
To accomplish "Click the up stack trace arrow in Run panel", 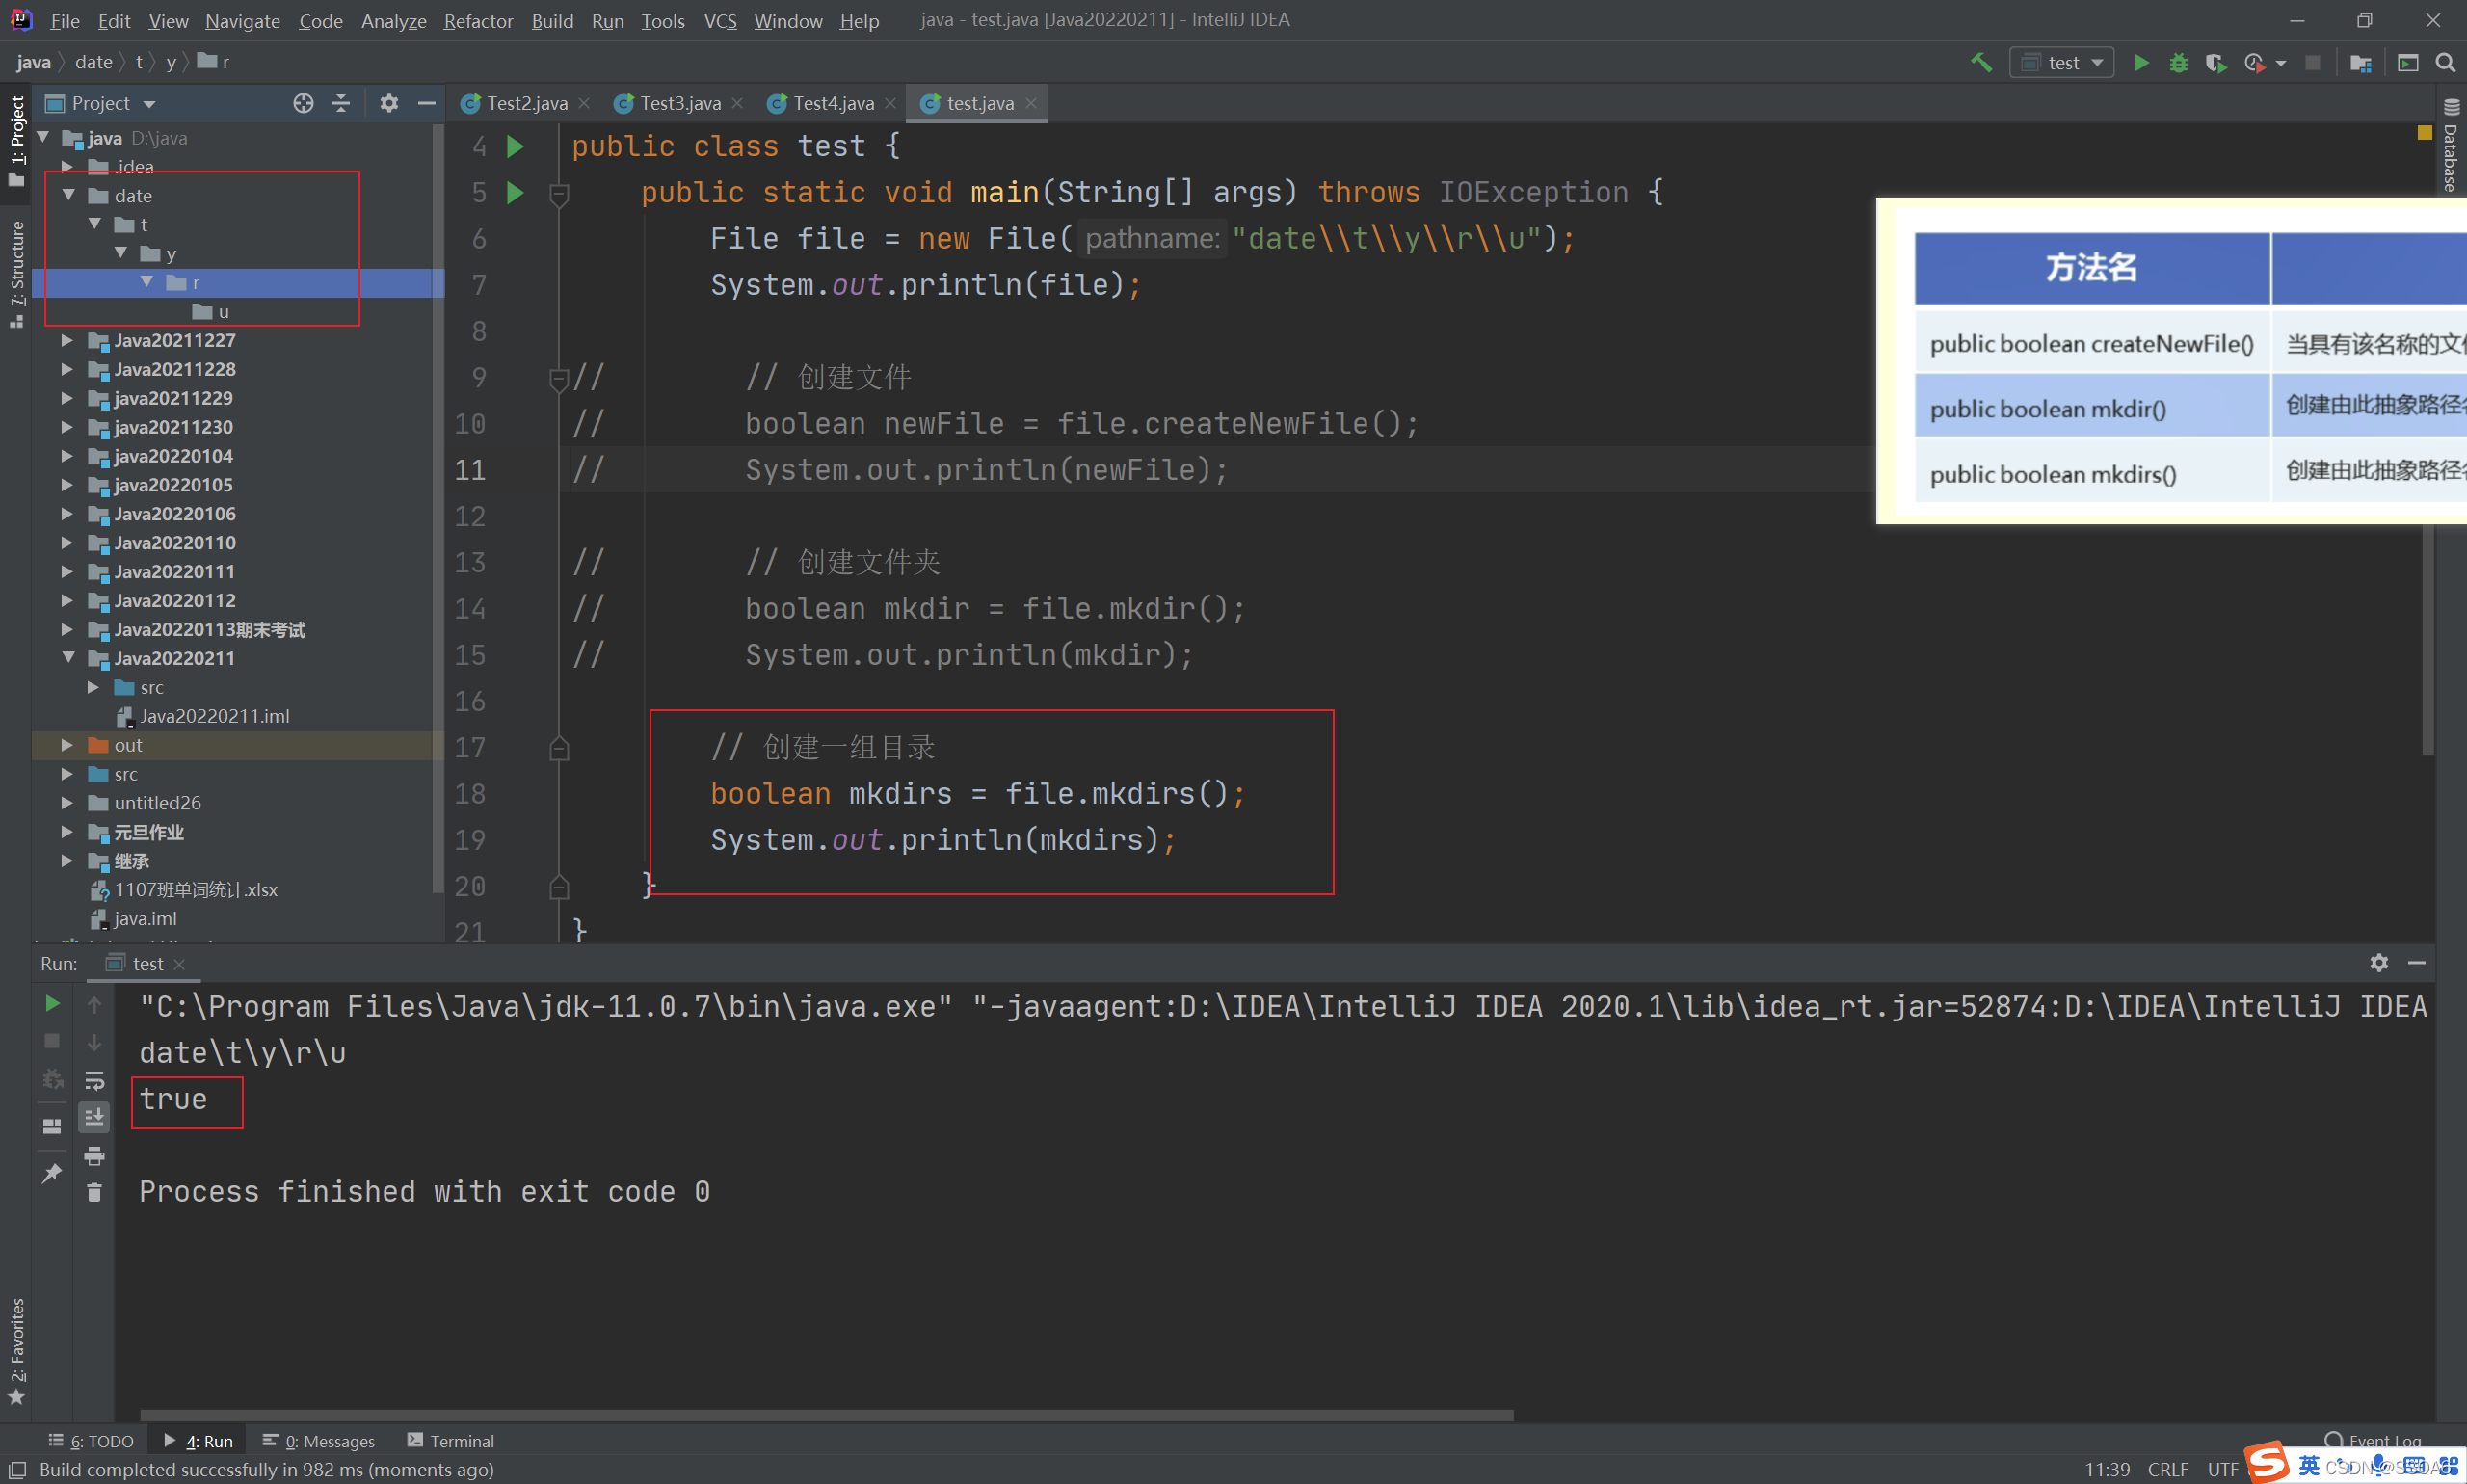I will (94, 1004).
